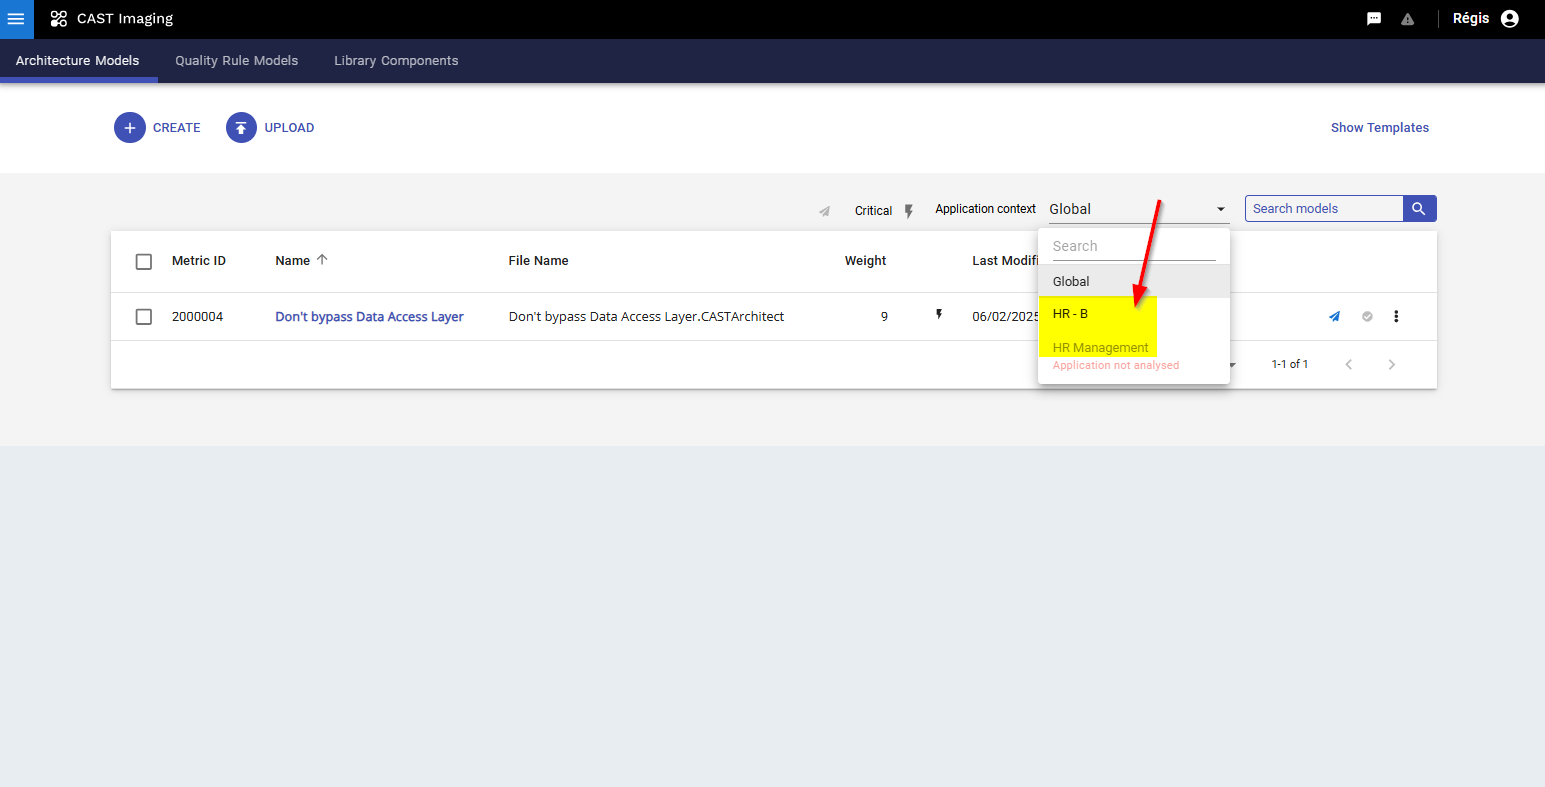Screen dimensions: 1545x787
Task: Switch to Architecture Models tab
Action: click(x=78, y=61)
